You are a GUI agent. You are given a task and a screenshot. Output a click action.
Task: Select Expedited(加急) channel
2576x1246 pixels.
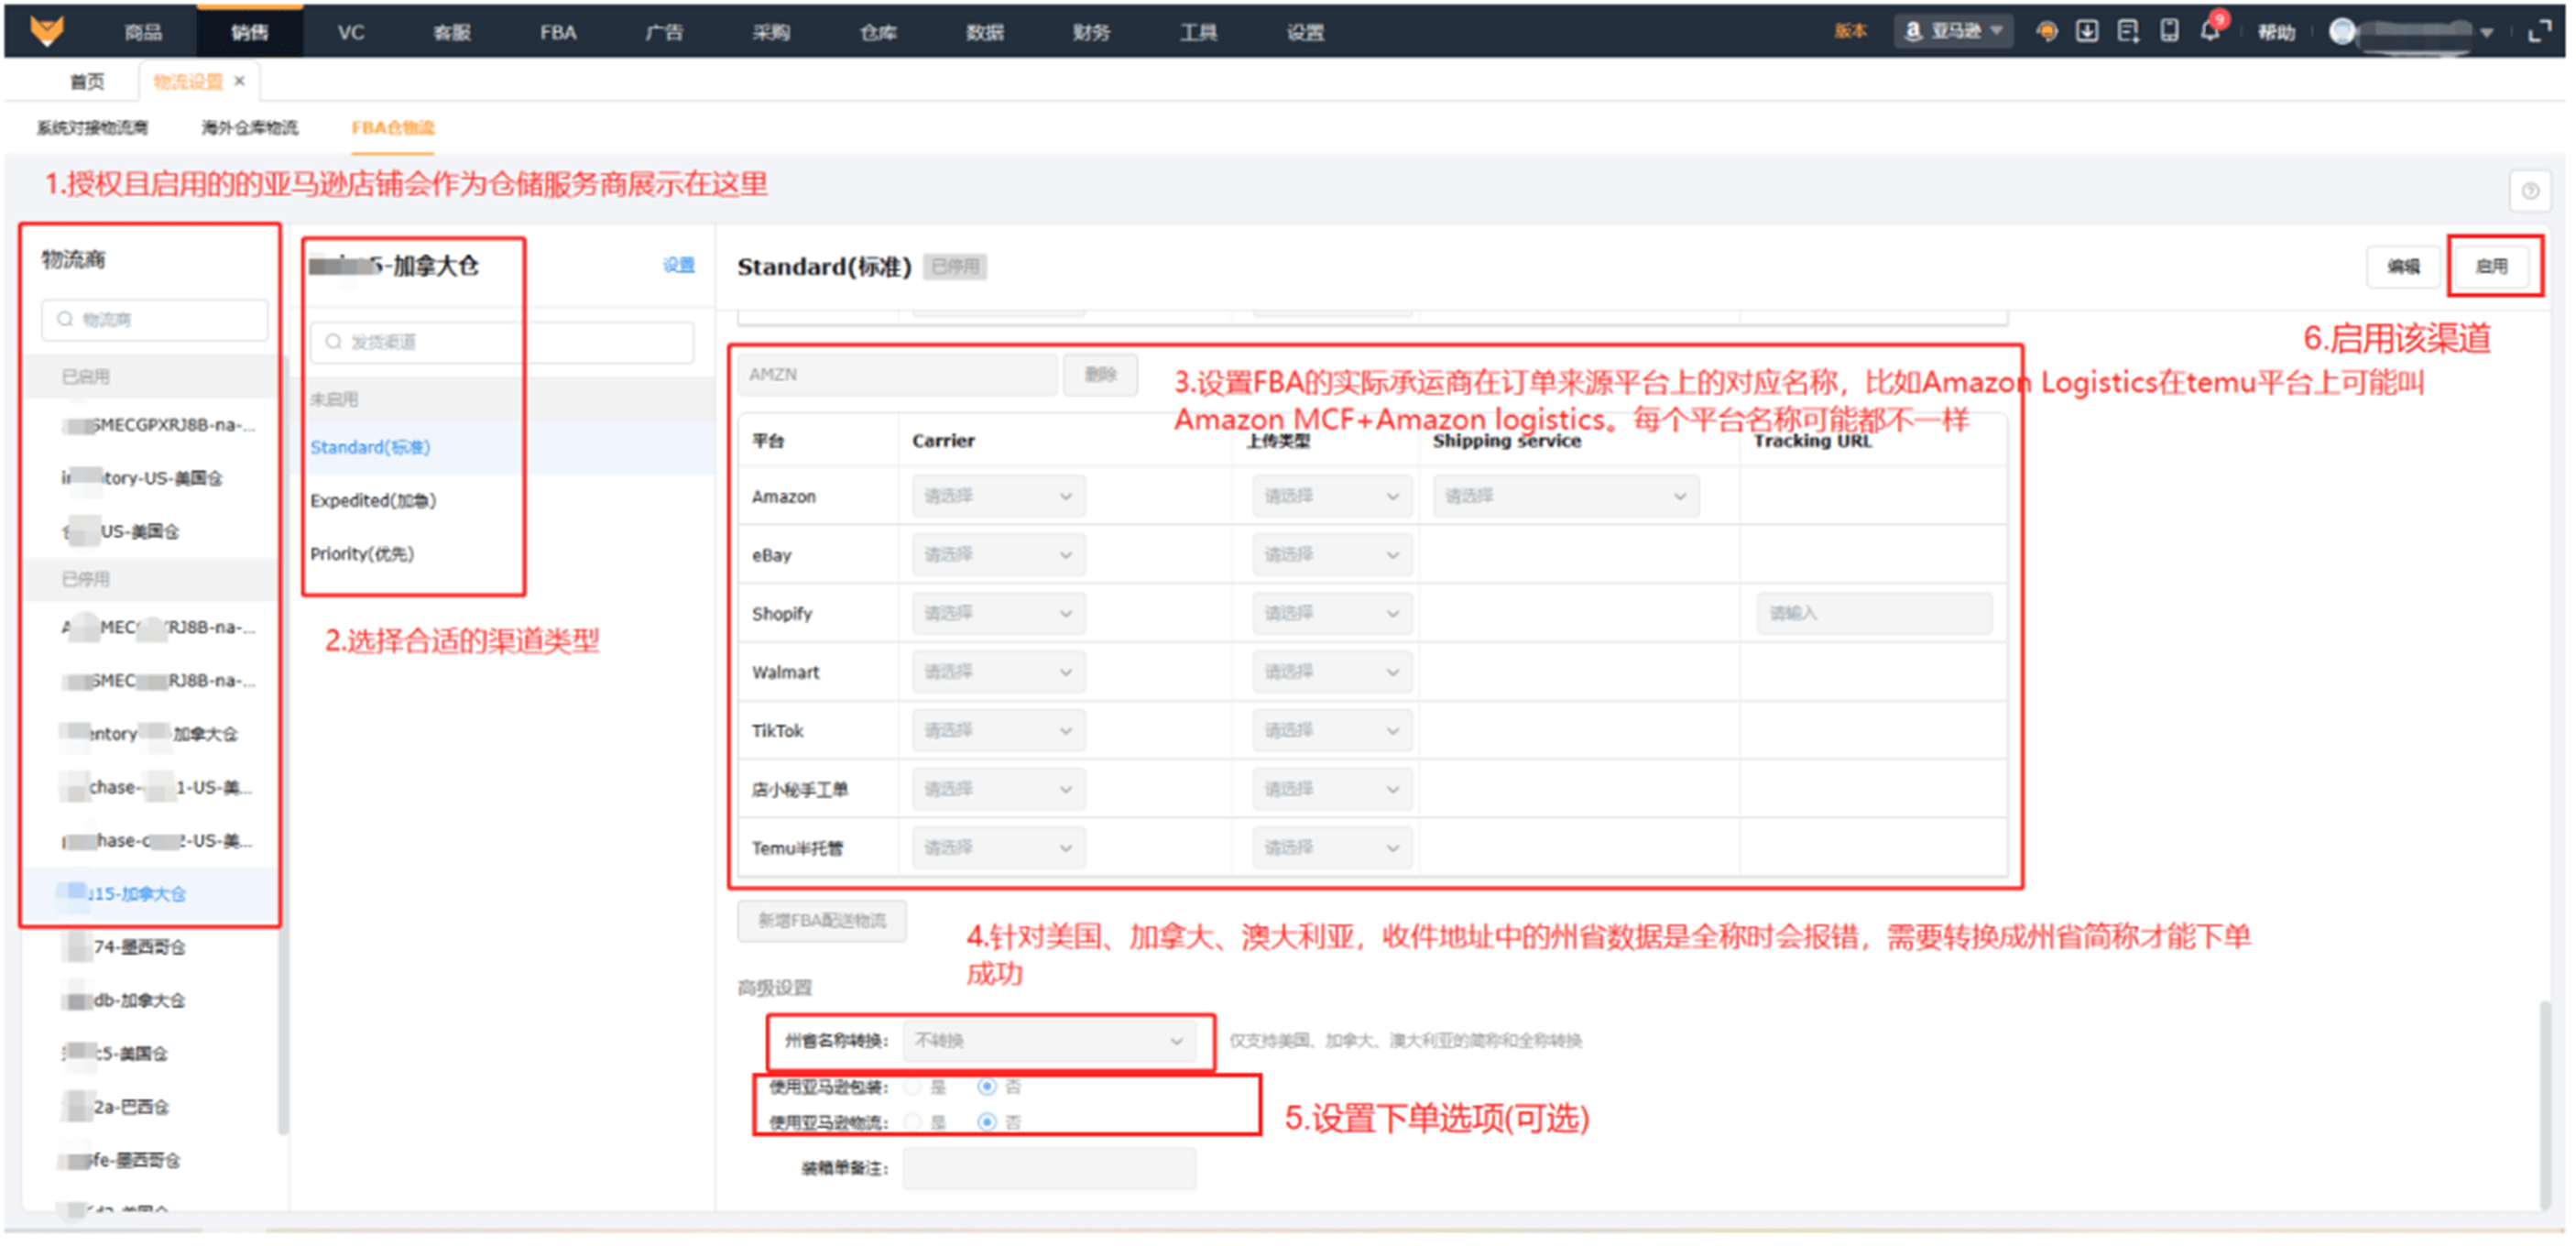tap(373, 500)
